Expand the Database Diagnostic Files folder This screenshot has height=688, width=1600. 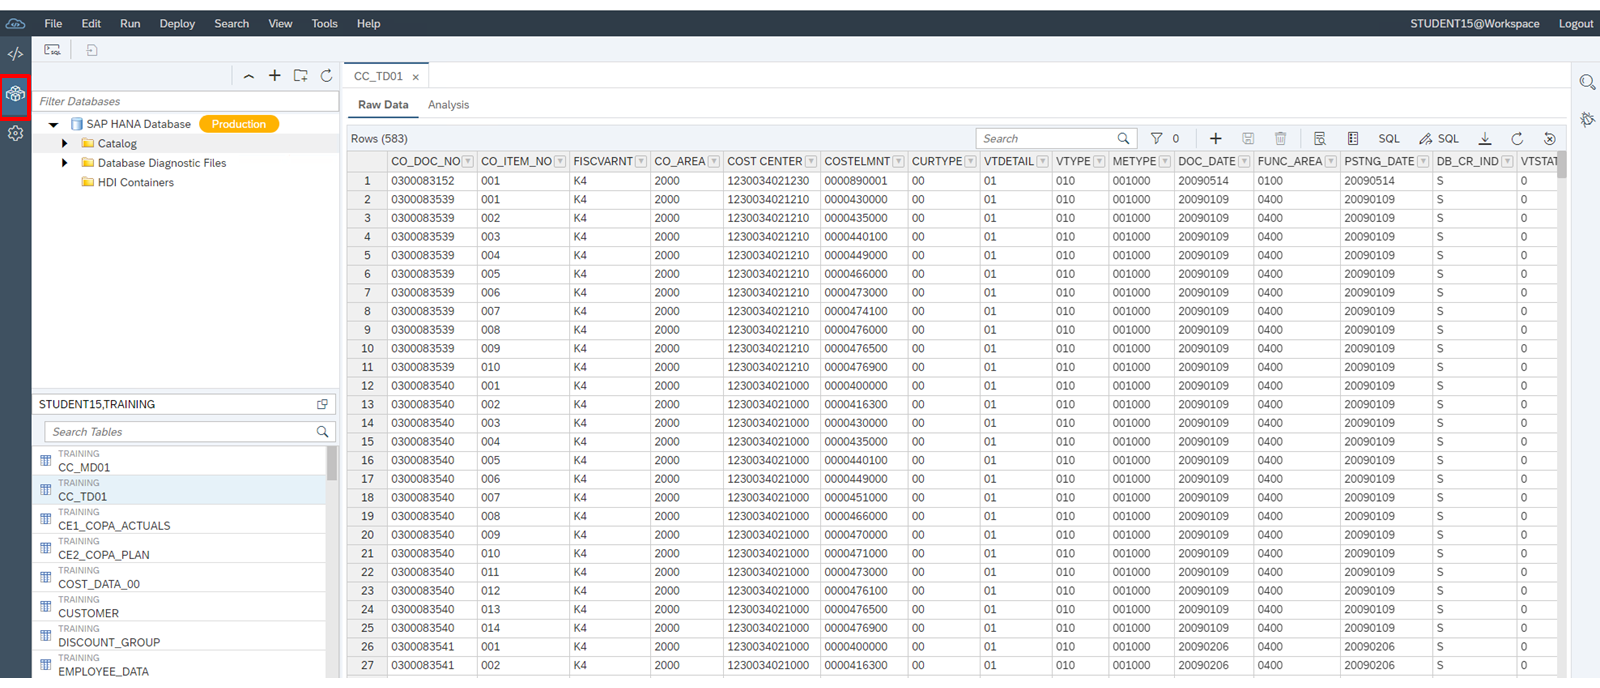point(65,163)
